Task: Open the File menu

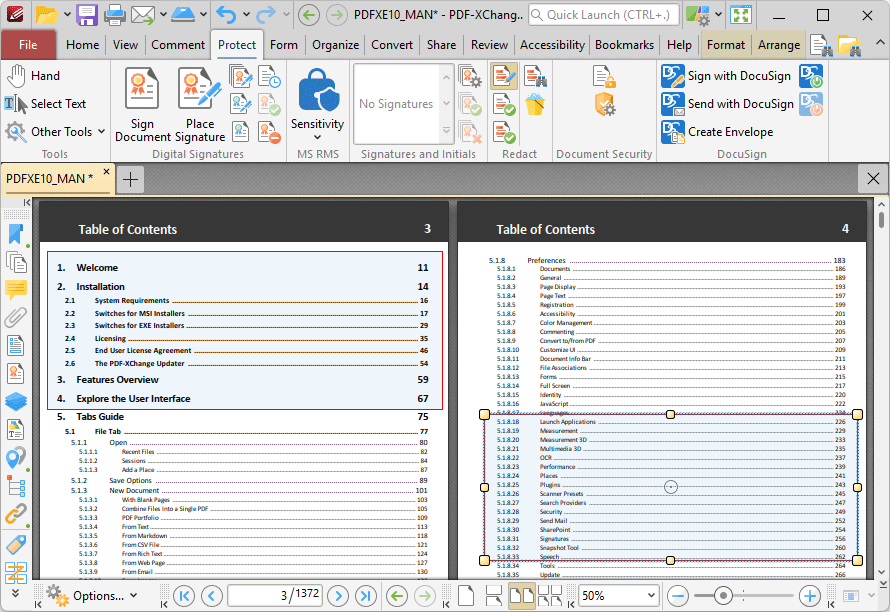Action: tap(28, 45)
